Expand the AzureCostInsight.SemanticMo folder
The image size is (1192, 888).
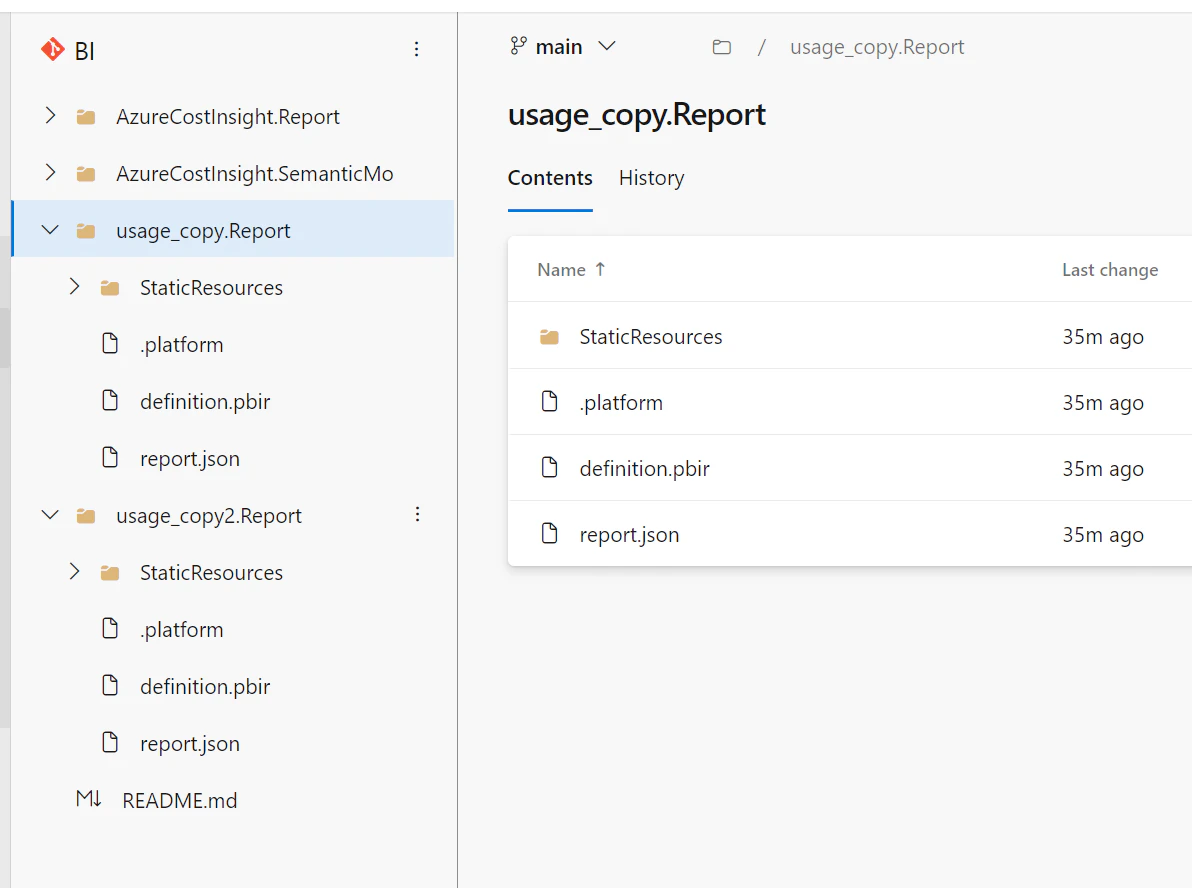tap(50, 173)
